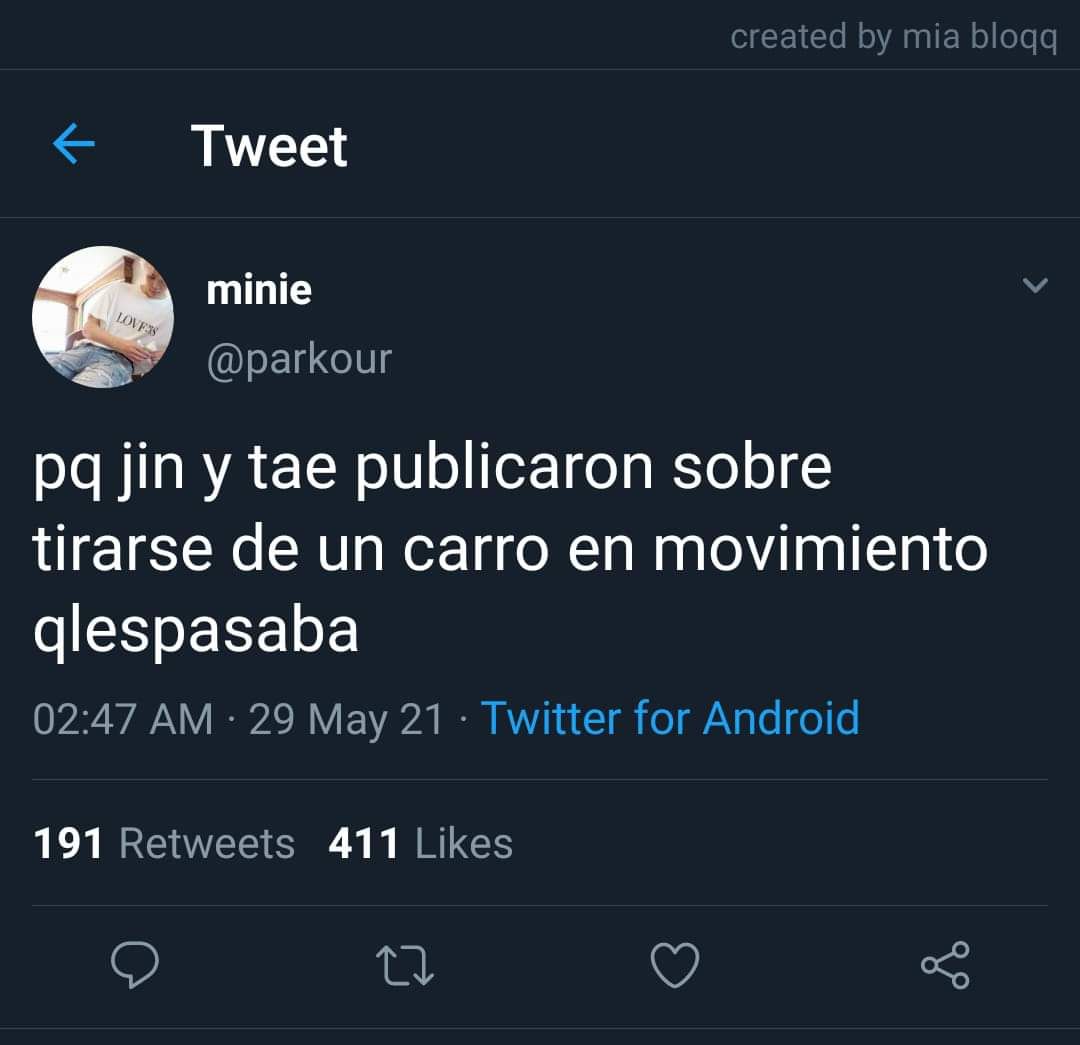Open the share icon options
Viewport: 1080px width, 1045px height.
(946, 965)
